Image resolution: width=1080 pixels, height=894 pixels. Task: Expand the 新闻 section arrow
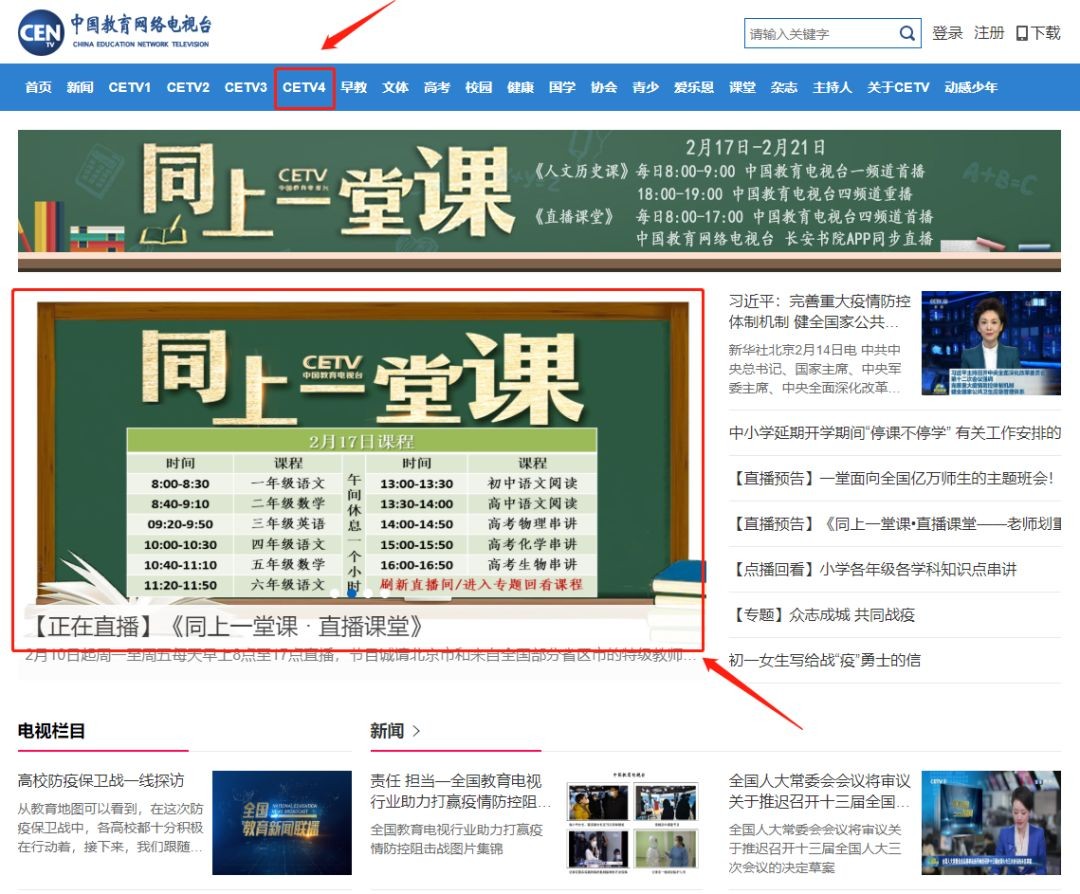coord(417,731)
